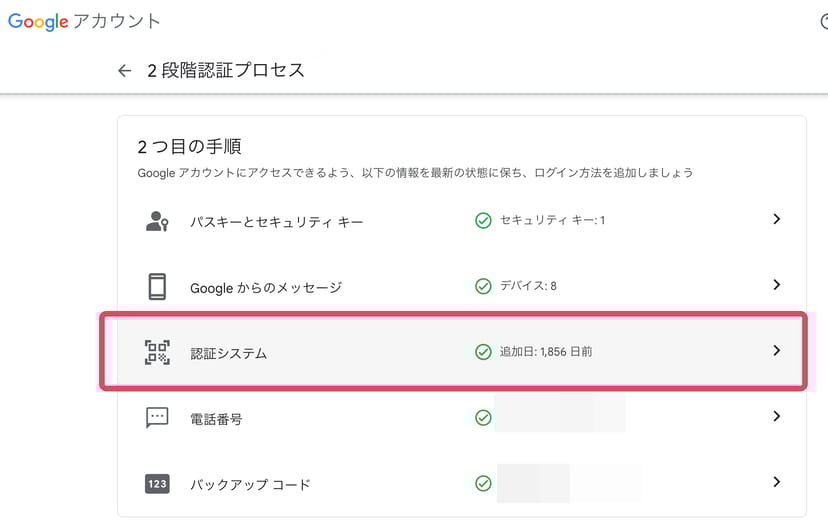The height and width of the screenshot is (529, 828).
Task: Click the passkey and security key icon
Action: pyautogui.click(x=157, y=221)
